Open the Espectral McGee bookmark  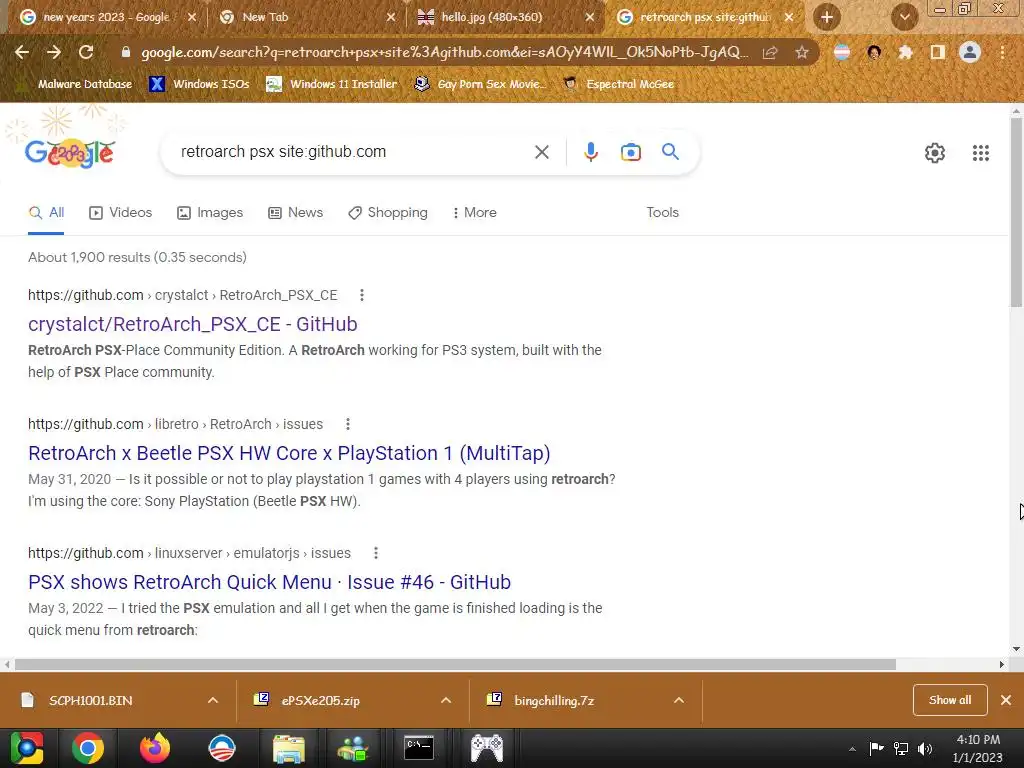tap(619, 84)
